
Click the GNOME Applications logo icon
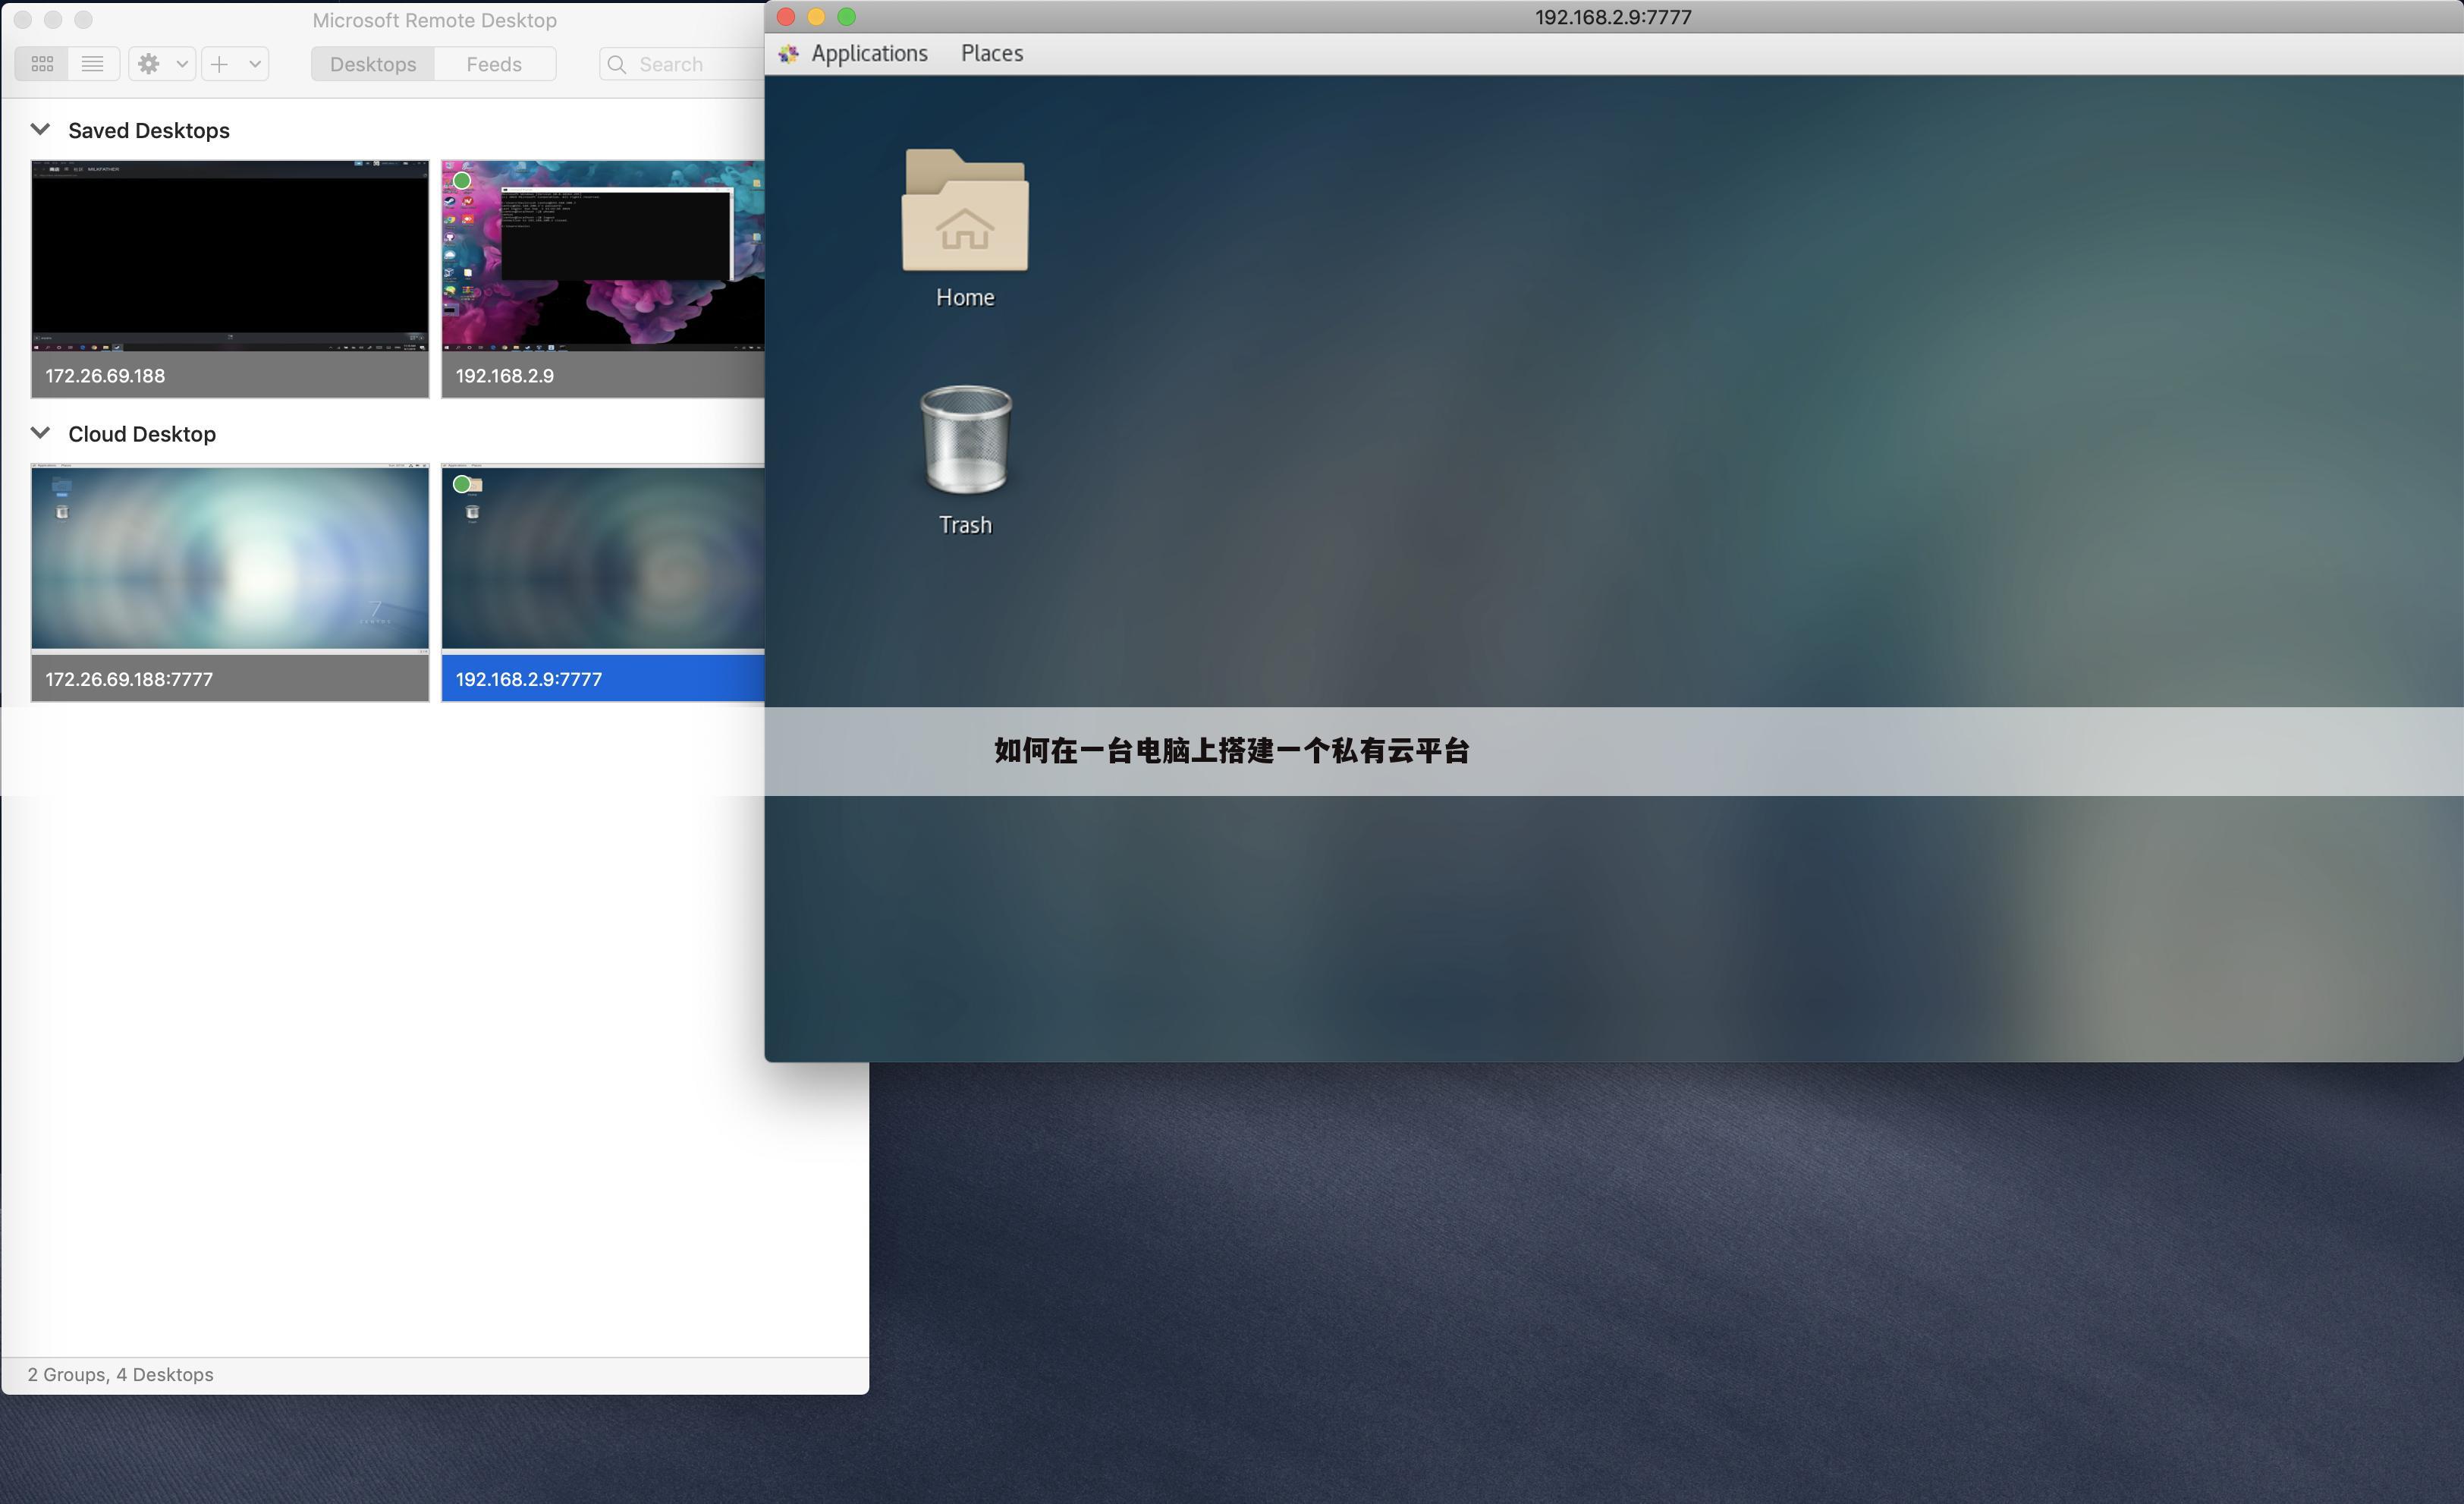(789, 54)
